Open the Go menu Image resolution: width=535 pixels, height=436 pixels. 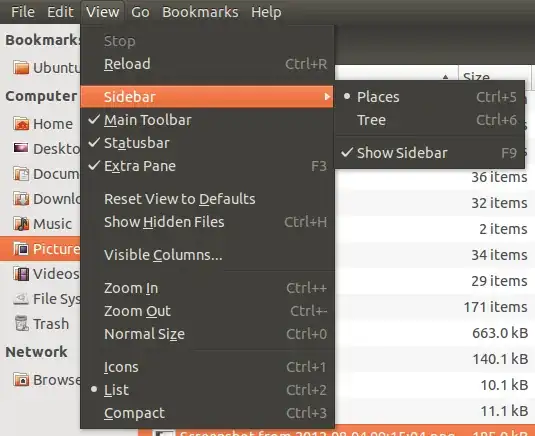pos(140,12)
